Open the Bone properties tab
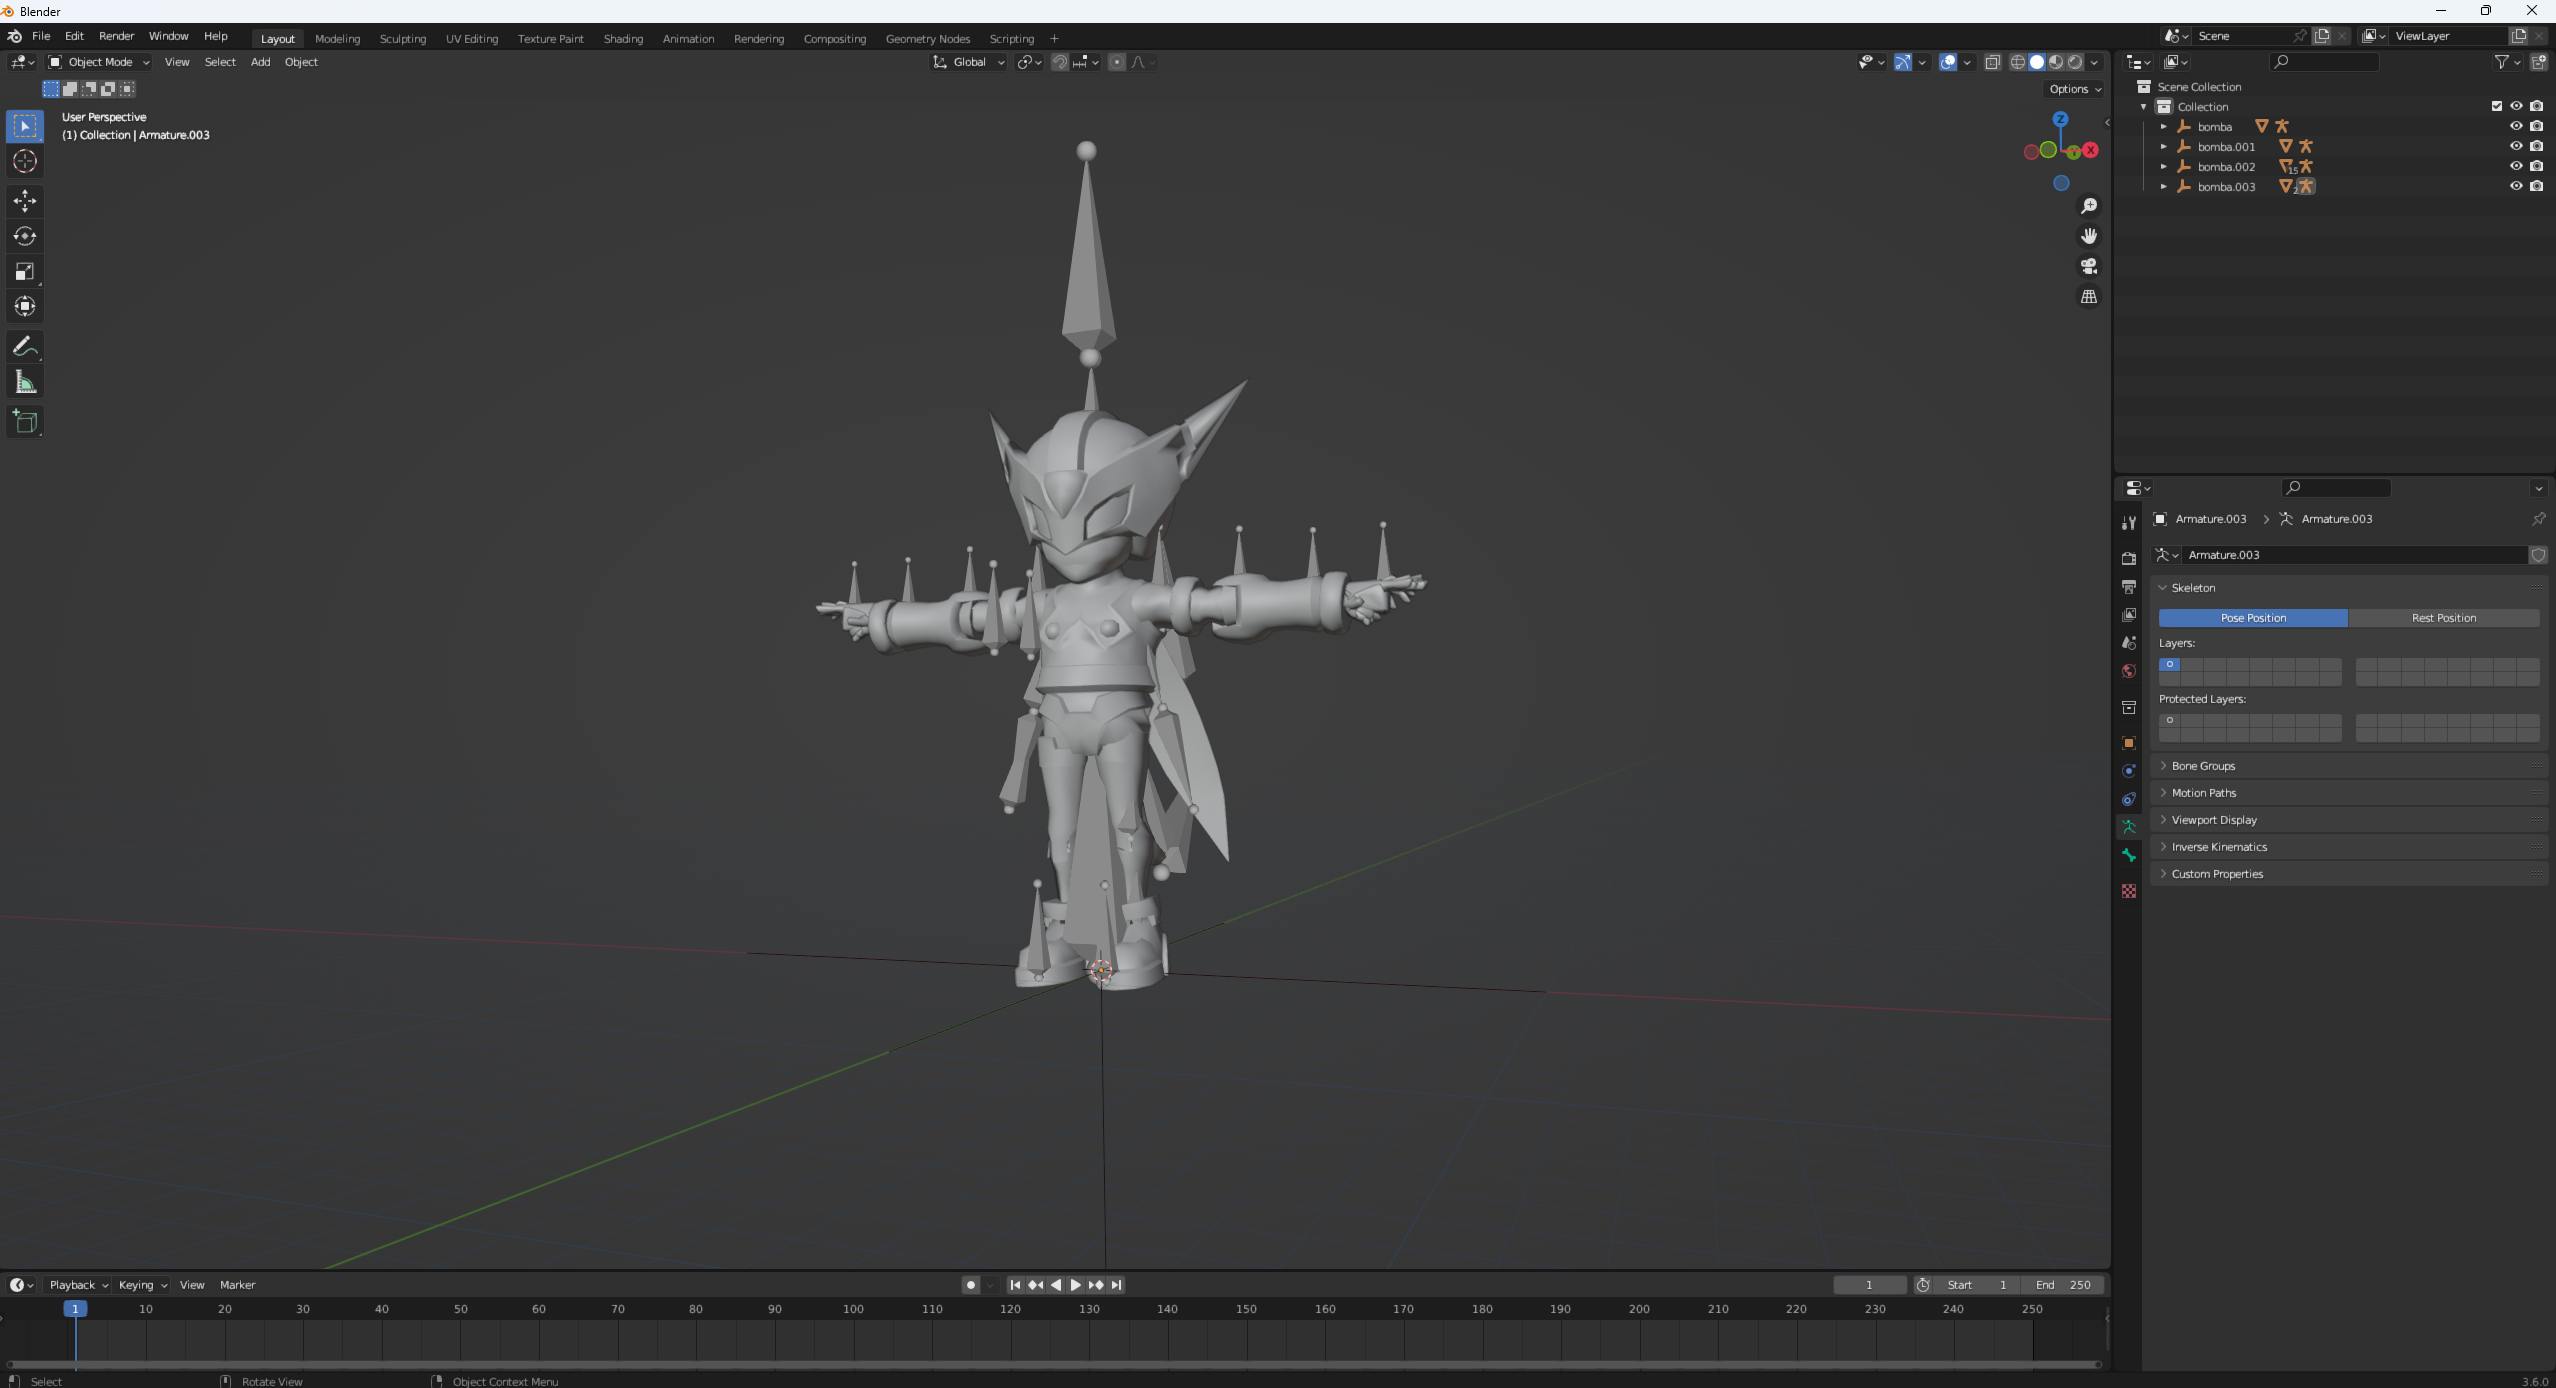Viewport: 2556px width, 1388px height. click(2129, 855)
